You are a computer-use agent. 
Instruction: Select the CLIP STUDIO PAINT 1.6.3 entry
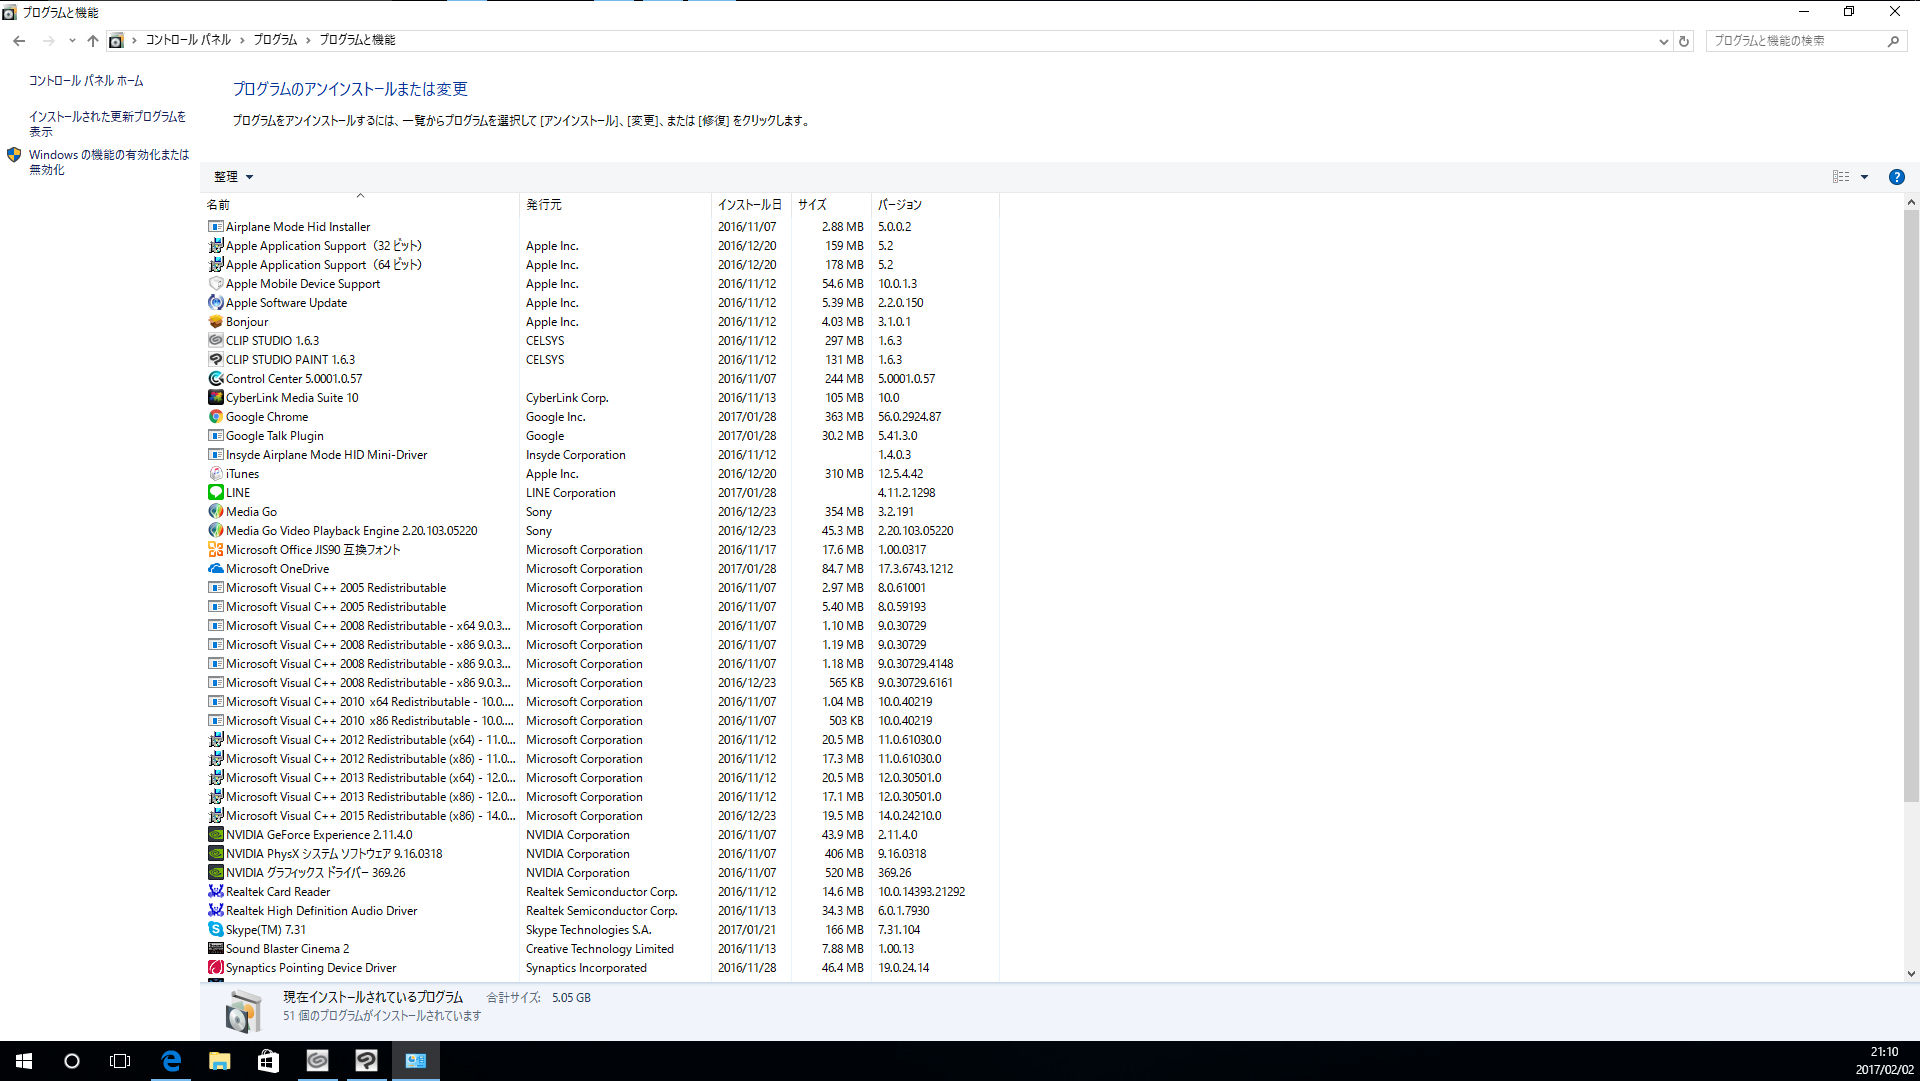pos(290,360)
